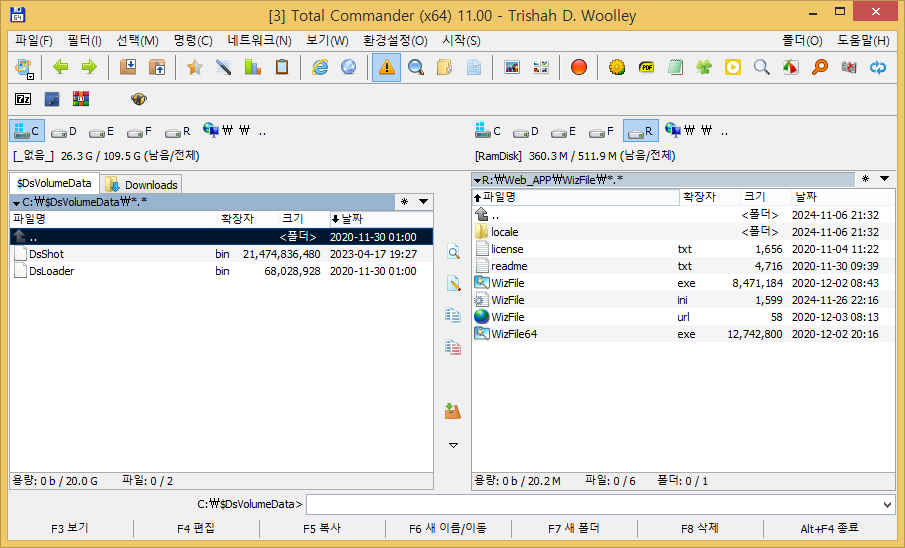
Task: Switch to the $DsVolumeData tab
Action: coord(54,183)
